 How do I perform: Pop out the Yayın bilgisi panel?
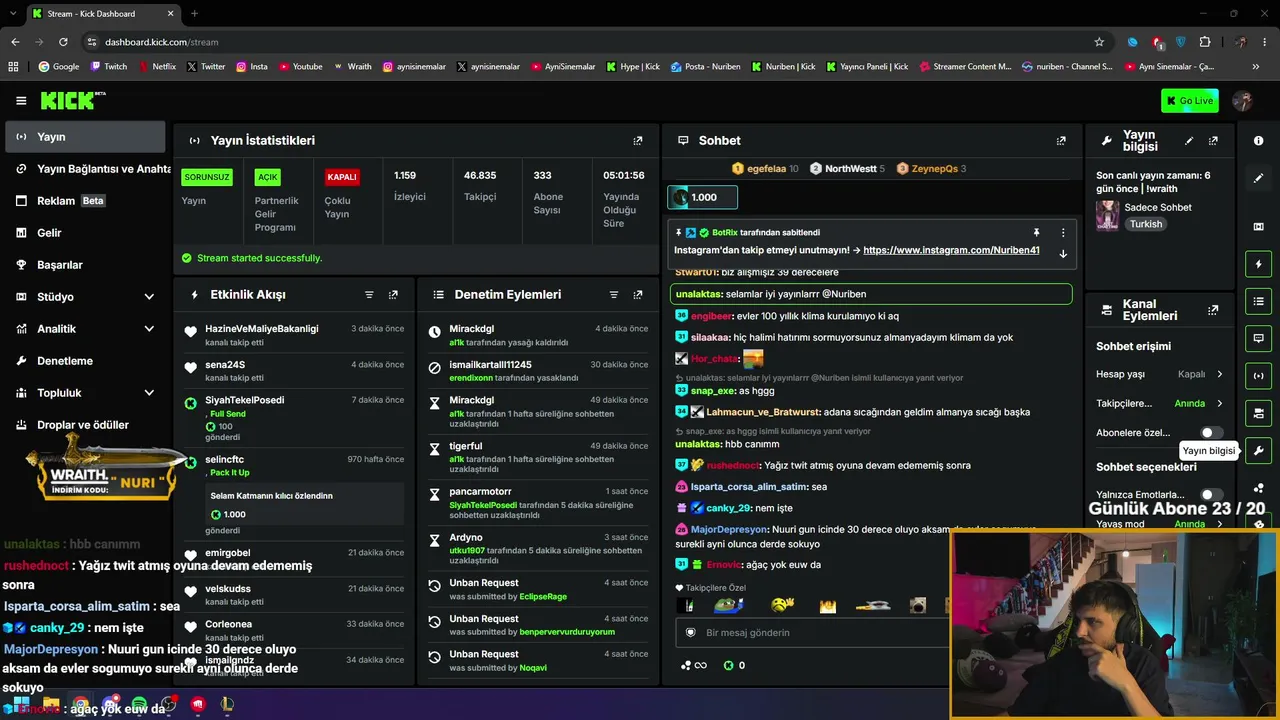(1213, 141)
